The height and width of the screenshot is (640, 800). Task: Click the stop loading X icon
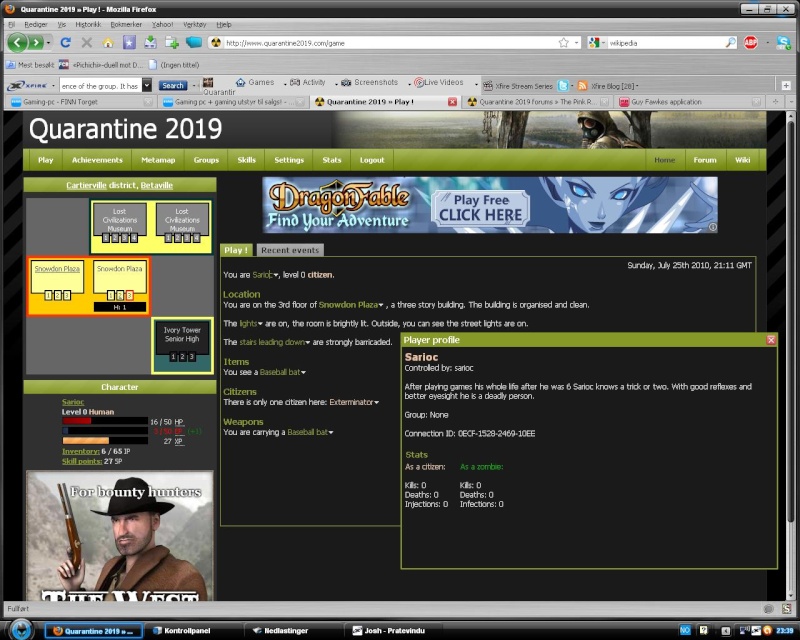tap(87, 43)
